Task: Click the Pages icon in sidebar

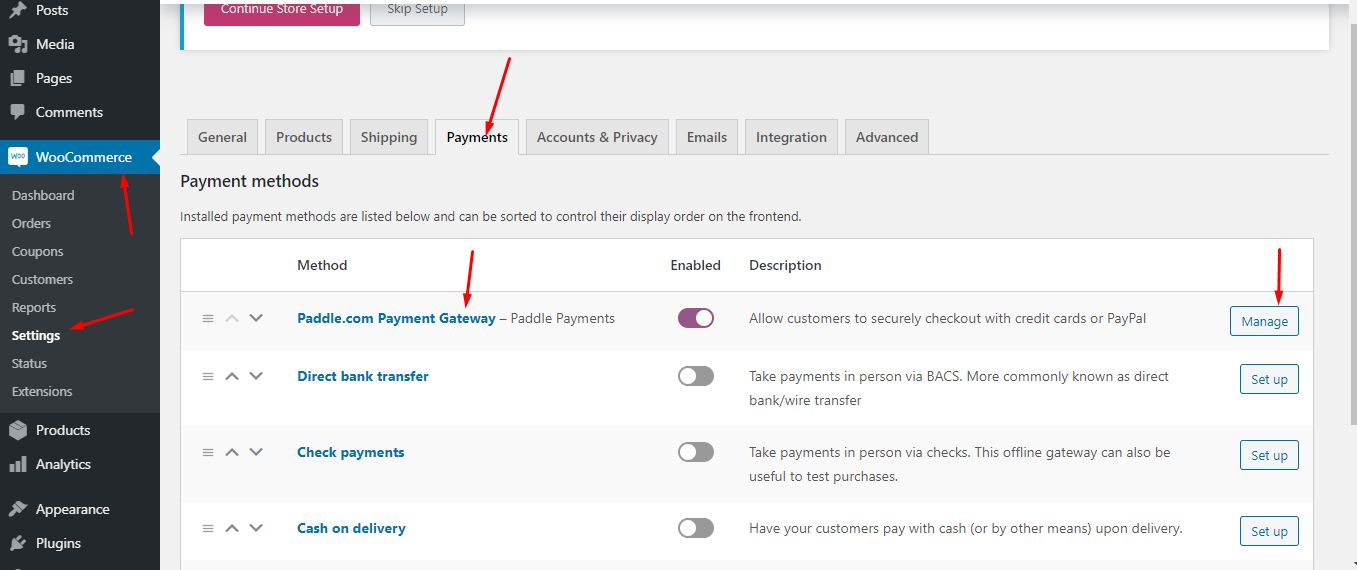Action: 18,78
